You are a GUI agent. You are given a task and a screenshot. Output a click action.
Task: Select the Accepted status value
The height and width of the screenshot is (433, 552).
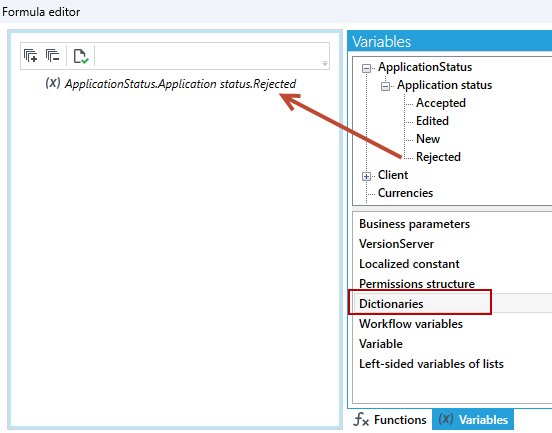click(441, 103)
